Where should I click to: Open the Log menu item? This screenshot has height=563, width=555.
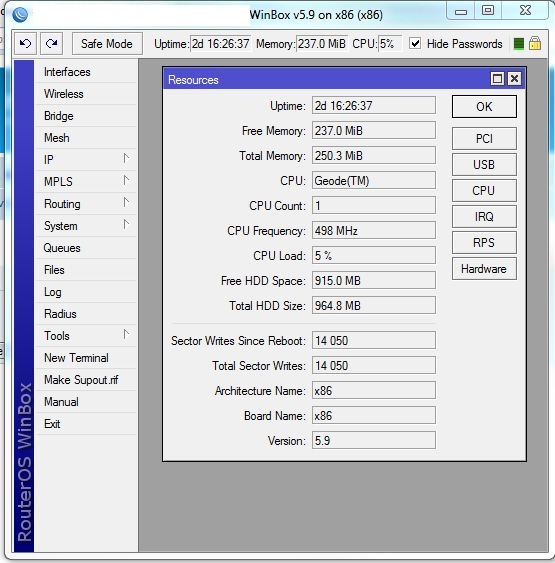(x=86, y=292)
